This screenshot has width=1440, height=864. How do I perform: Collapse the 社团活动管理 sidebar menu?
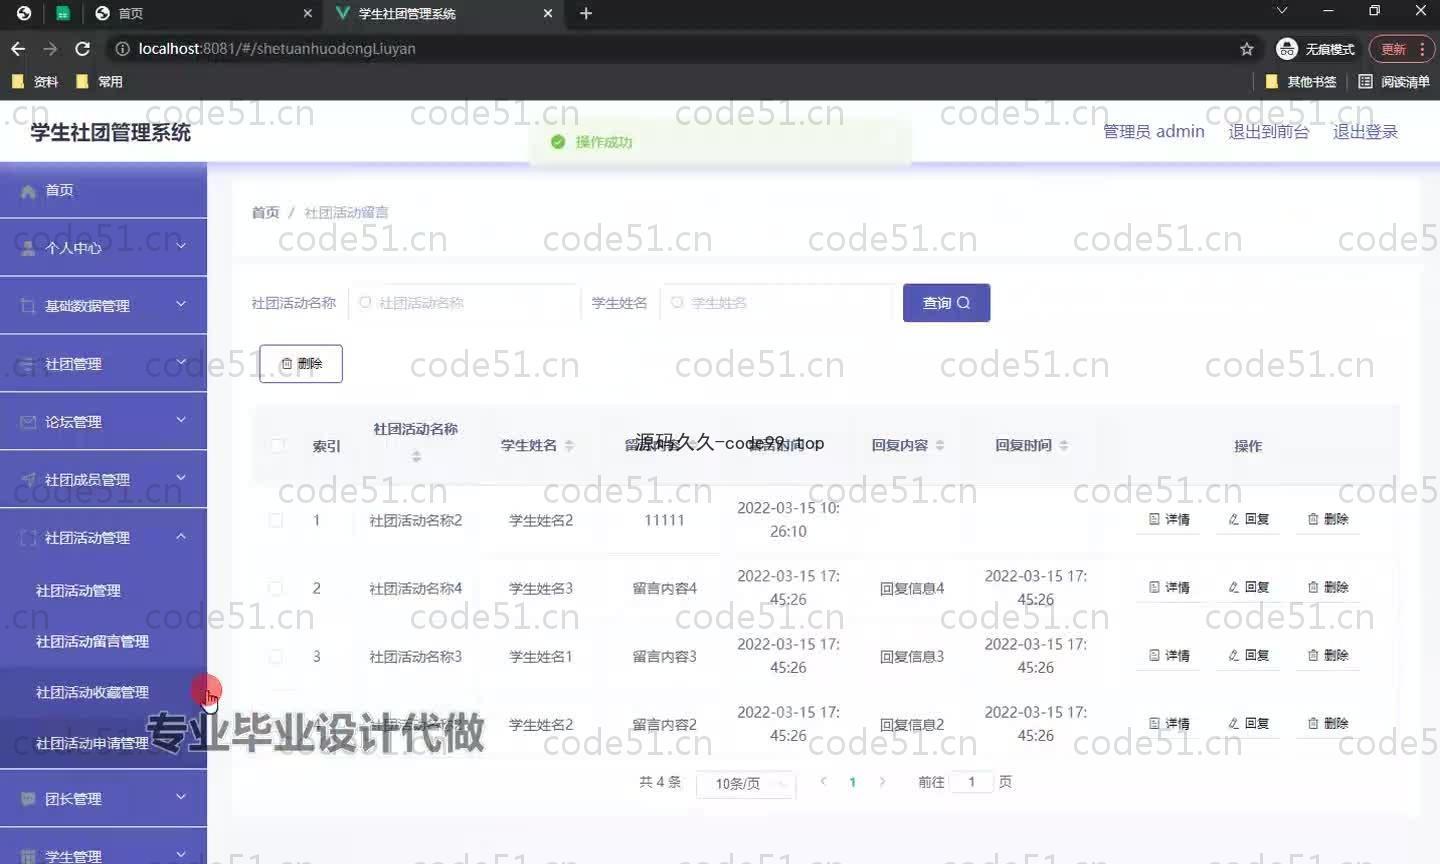tap(103, 537)
